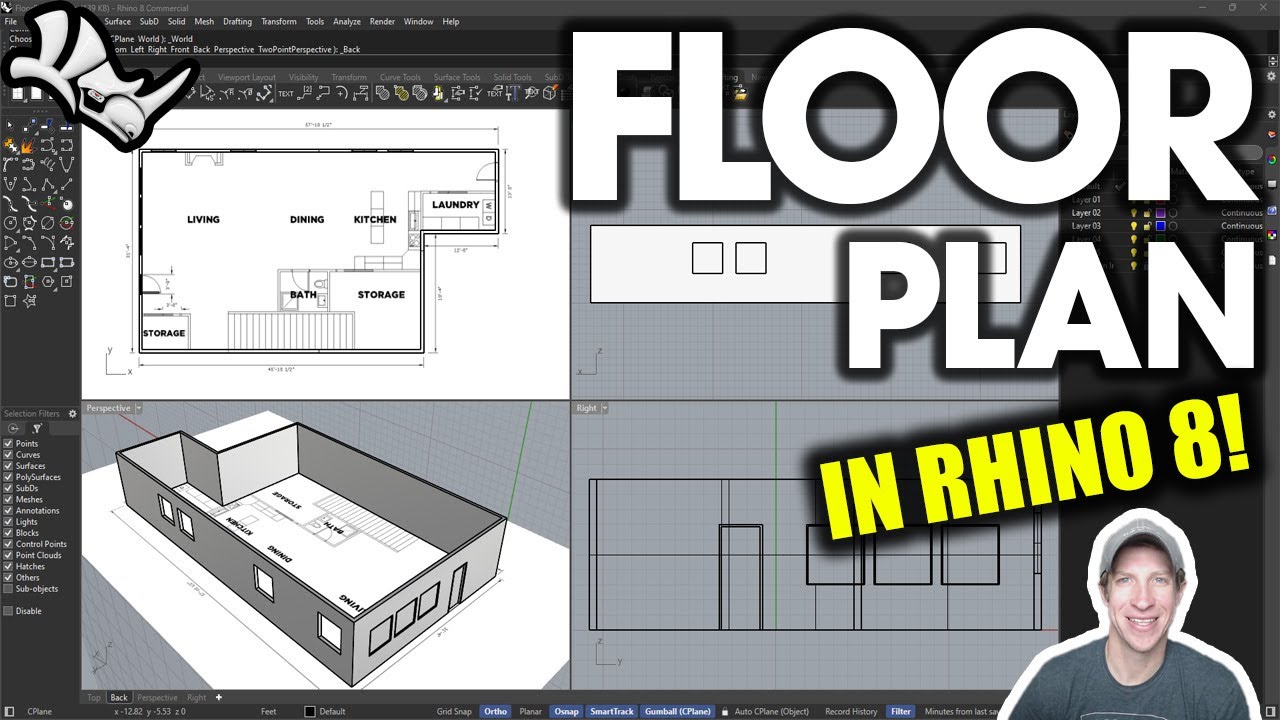
Task: Toggle the Annotations filter checkbox
Action: coord(8,511)
